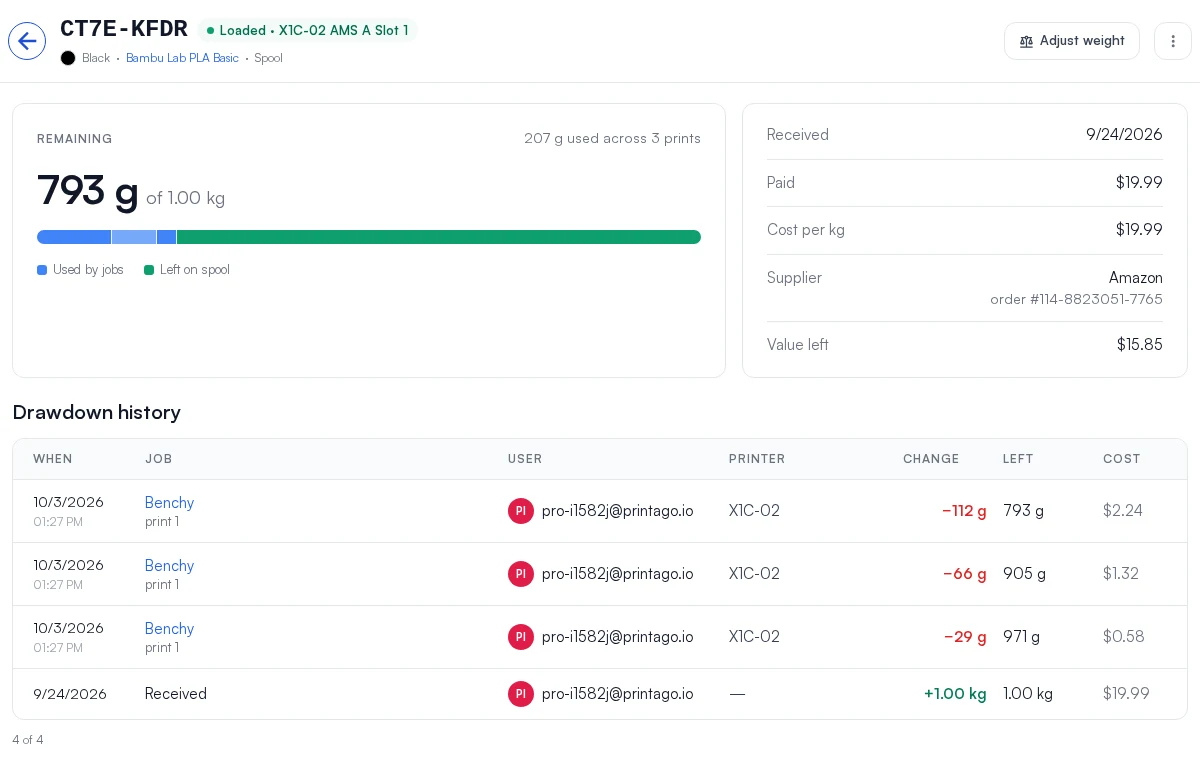
Task: Select the spool ID CT7E-KFDR title
Action: coord(124,29)
